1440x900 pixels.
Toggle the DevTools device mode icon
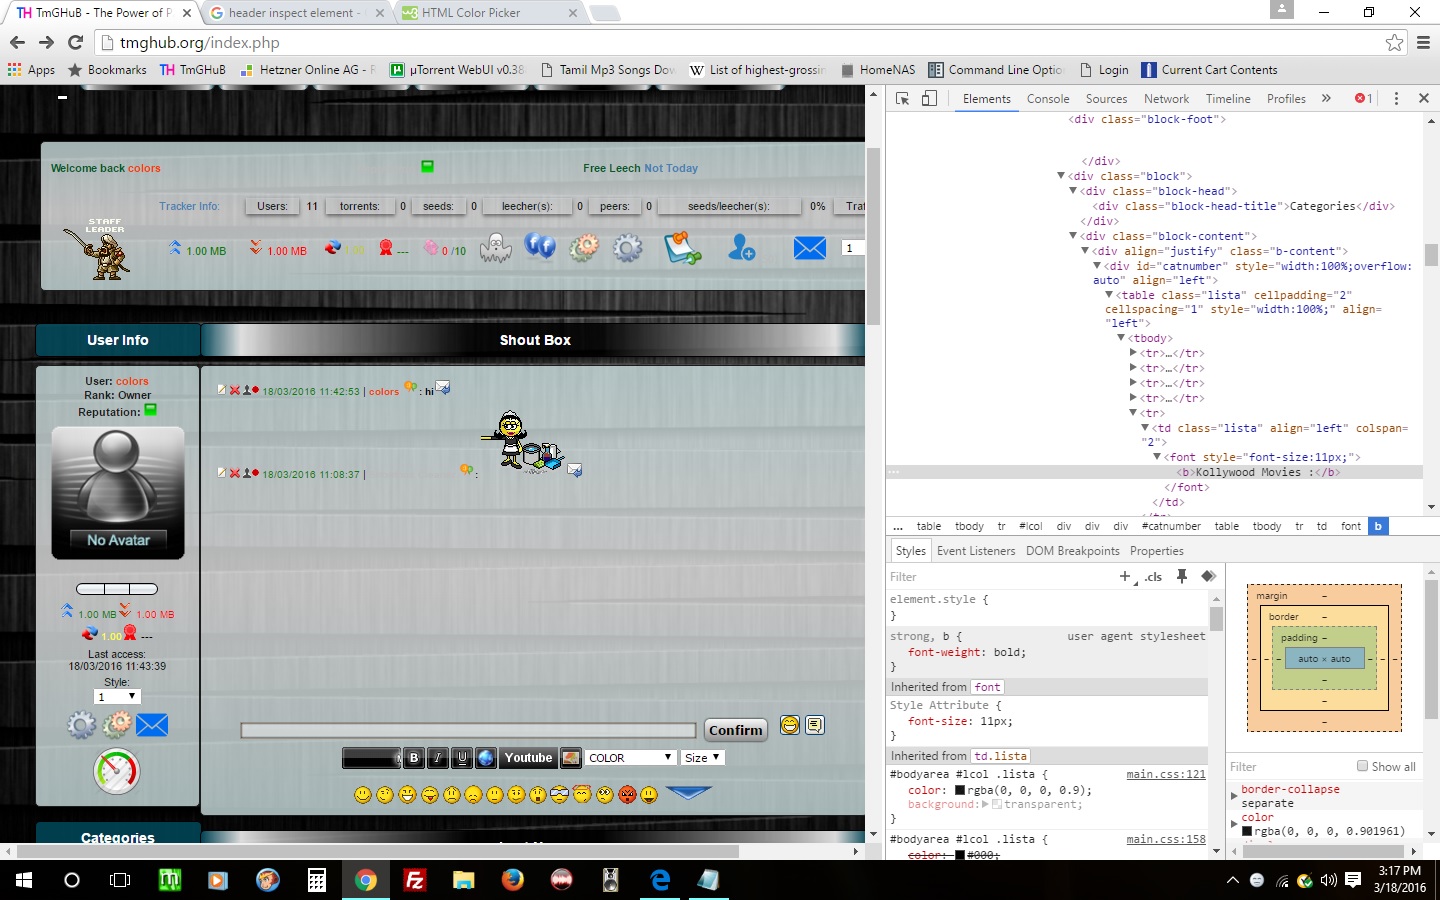pyautogui.click(x=929, y=98)
